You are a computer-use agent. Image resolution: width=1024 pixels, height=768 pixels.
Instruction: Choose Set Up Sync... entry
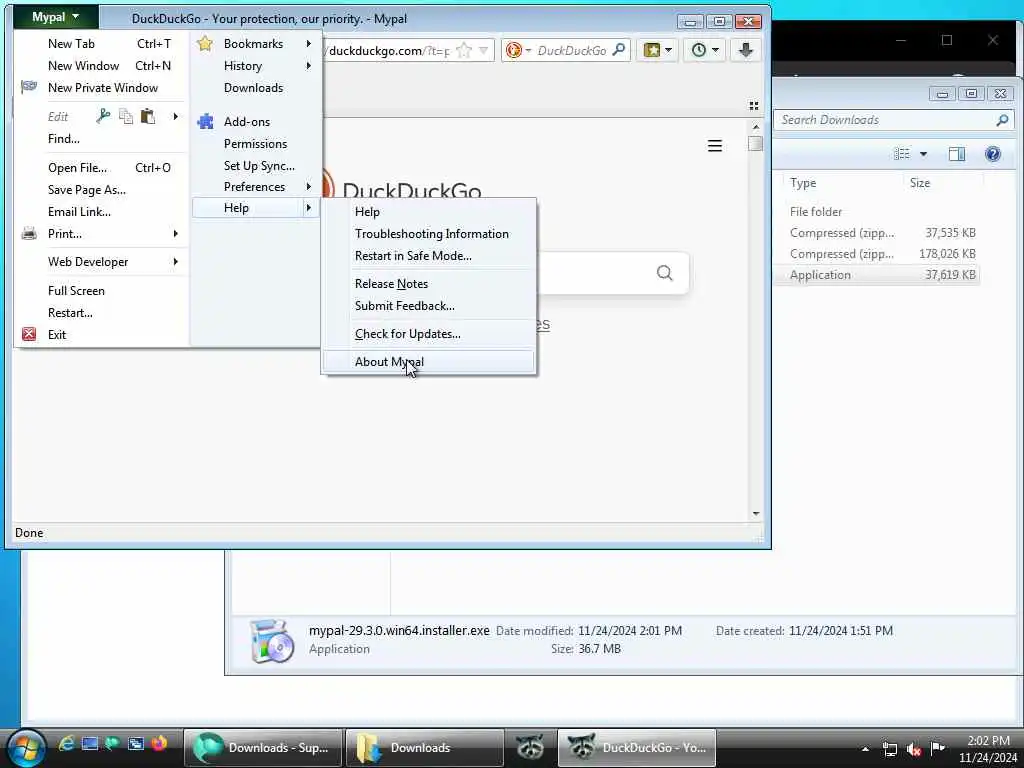(259, 165)
